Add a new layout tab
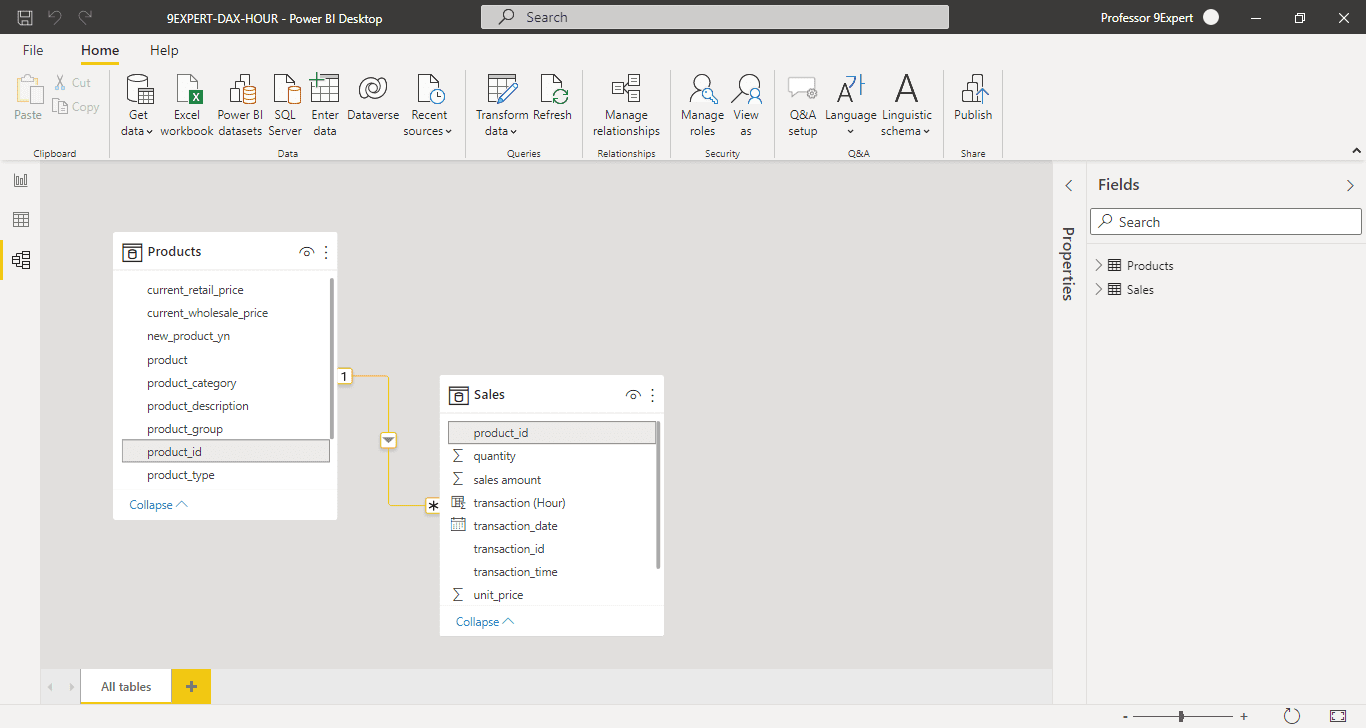The height and width of the screenshot is (728, 1366). pos(191,686)
